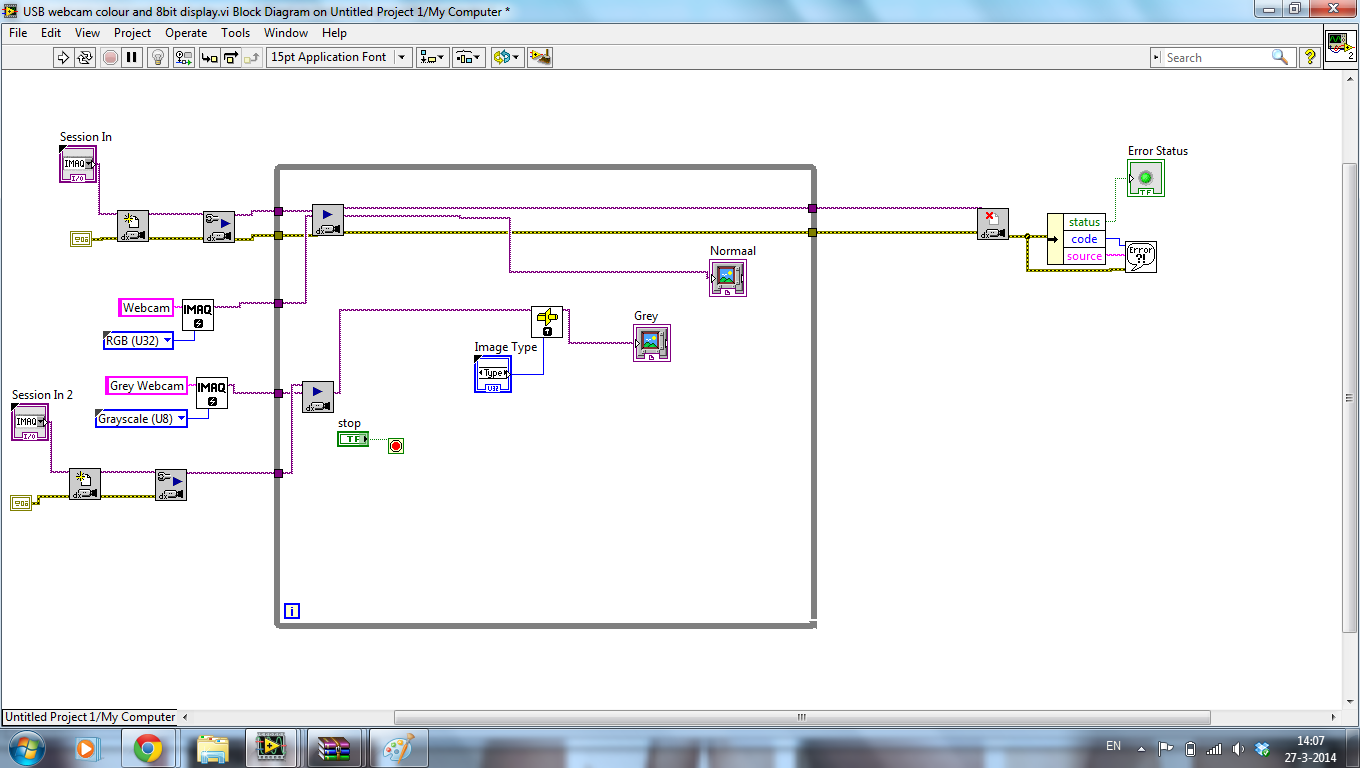This screenshot has width=1360, height=768.
Task: Open the Help menu
Action: [x=334, y=33]
